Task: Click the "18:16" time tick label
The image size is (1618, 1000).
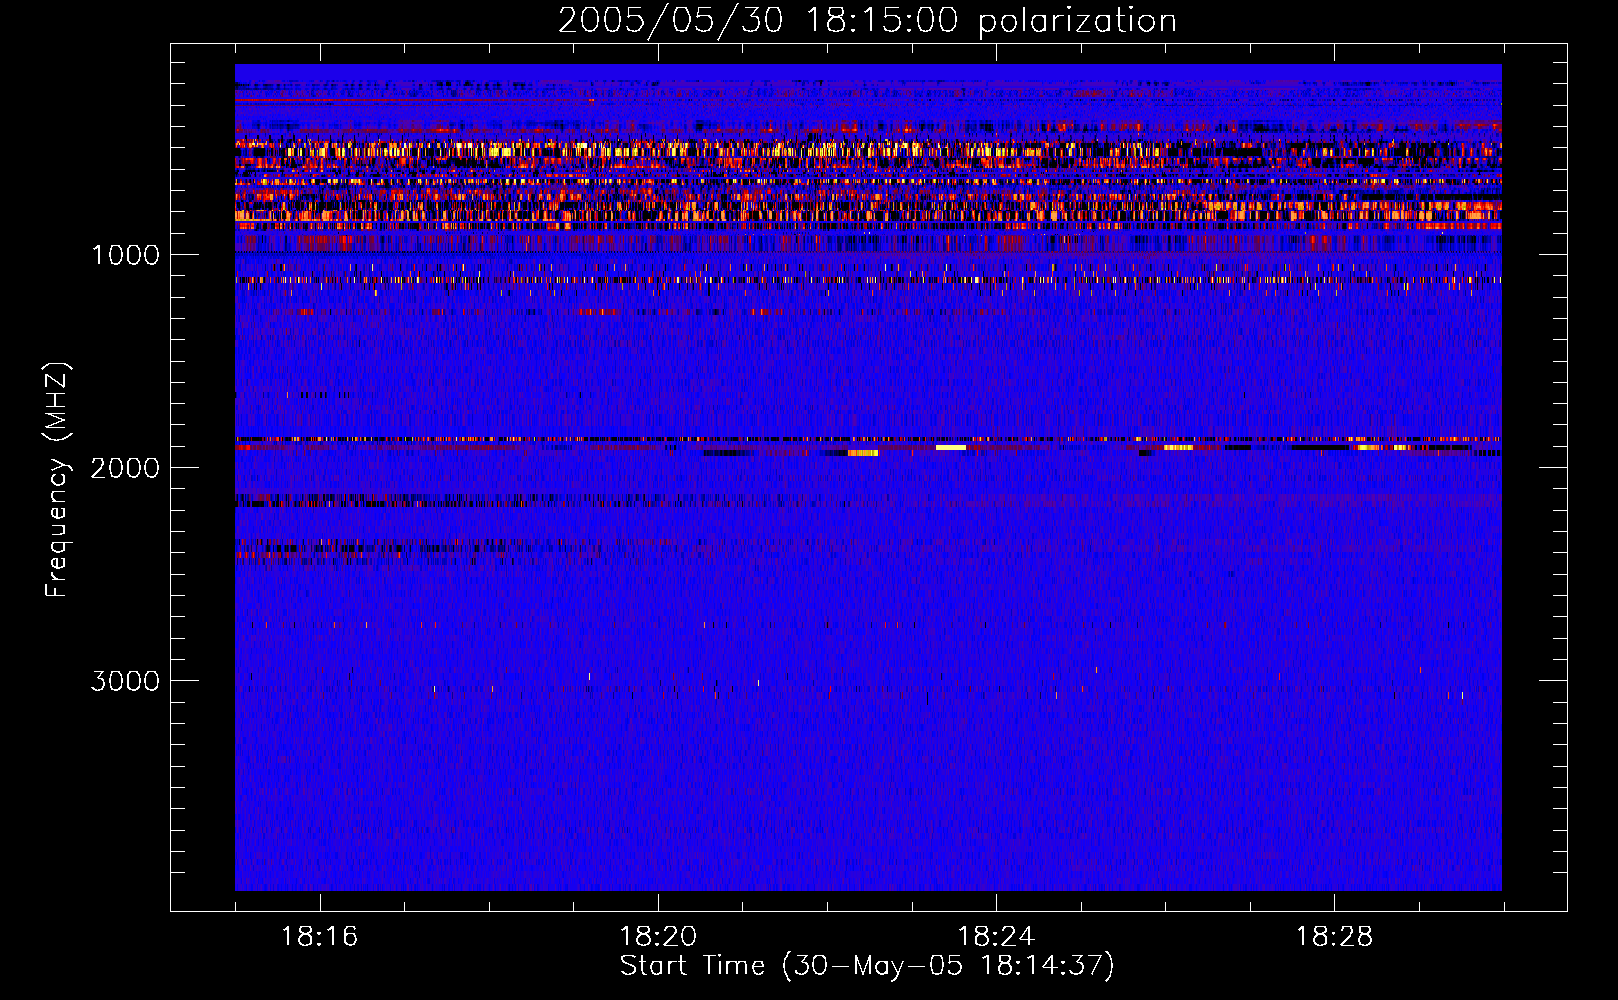Action: tap(320, 937)
